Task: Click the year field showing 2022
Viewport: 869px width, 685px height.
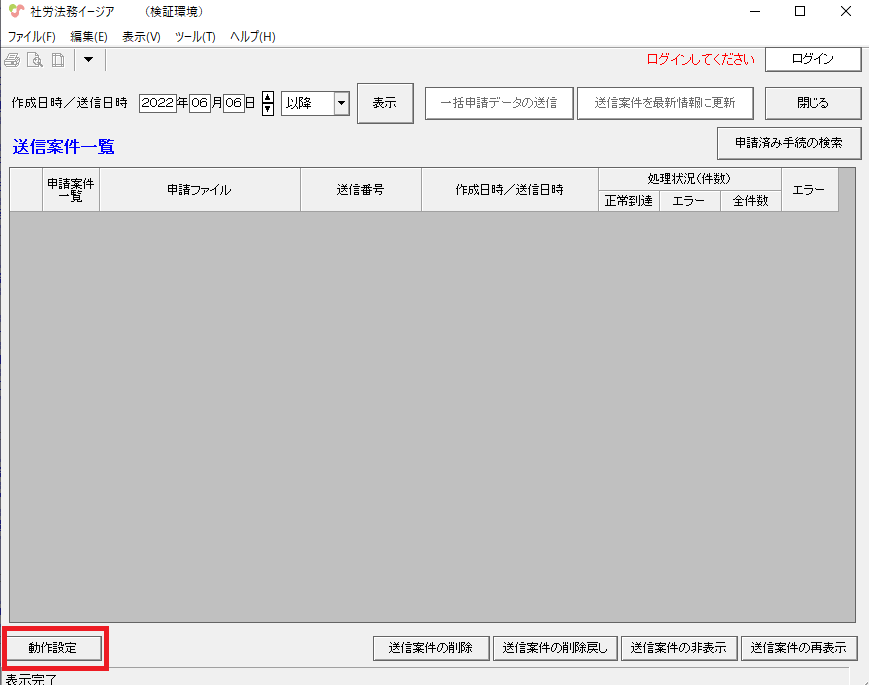Action: pyautogui.click(x=157, y=103)
